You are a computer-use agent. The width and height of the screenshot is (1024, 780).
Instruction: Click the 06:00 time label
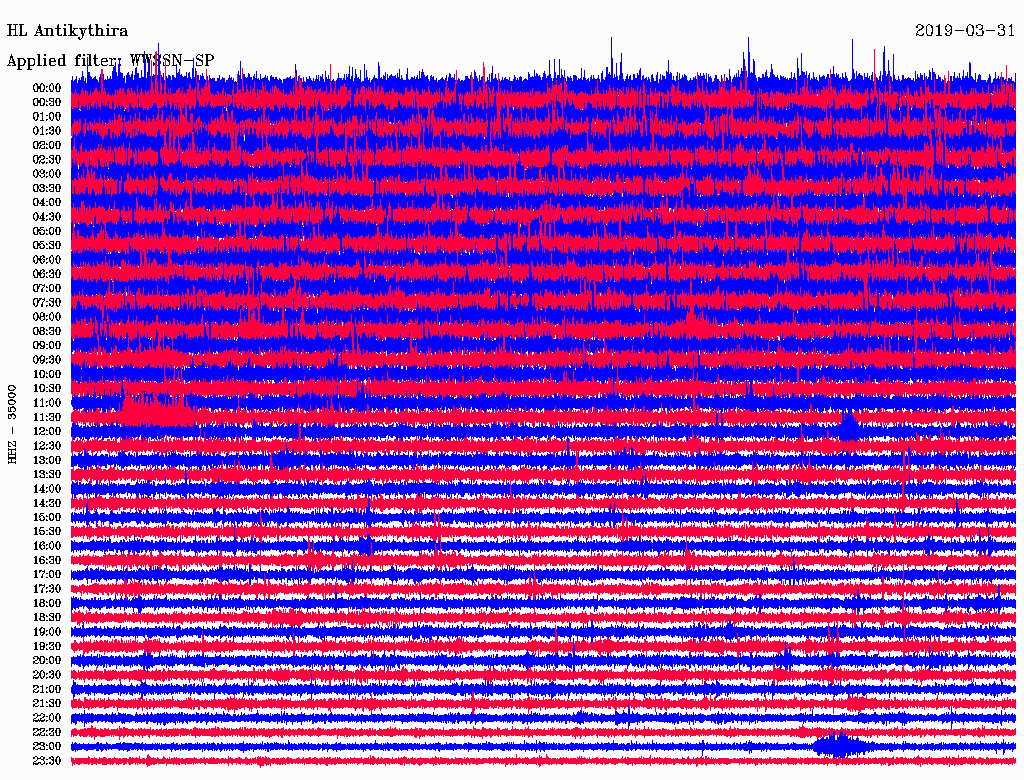click(x=47, y=259)
